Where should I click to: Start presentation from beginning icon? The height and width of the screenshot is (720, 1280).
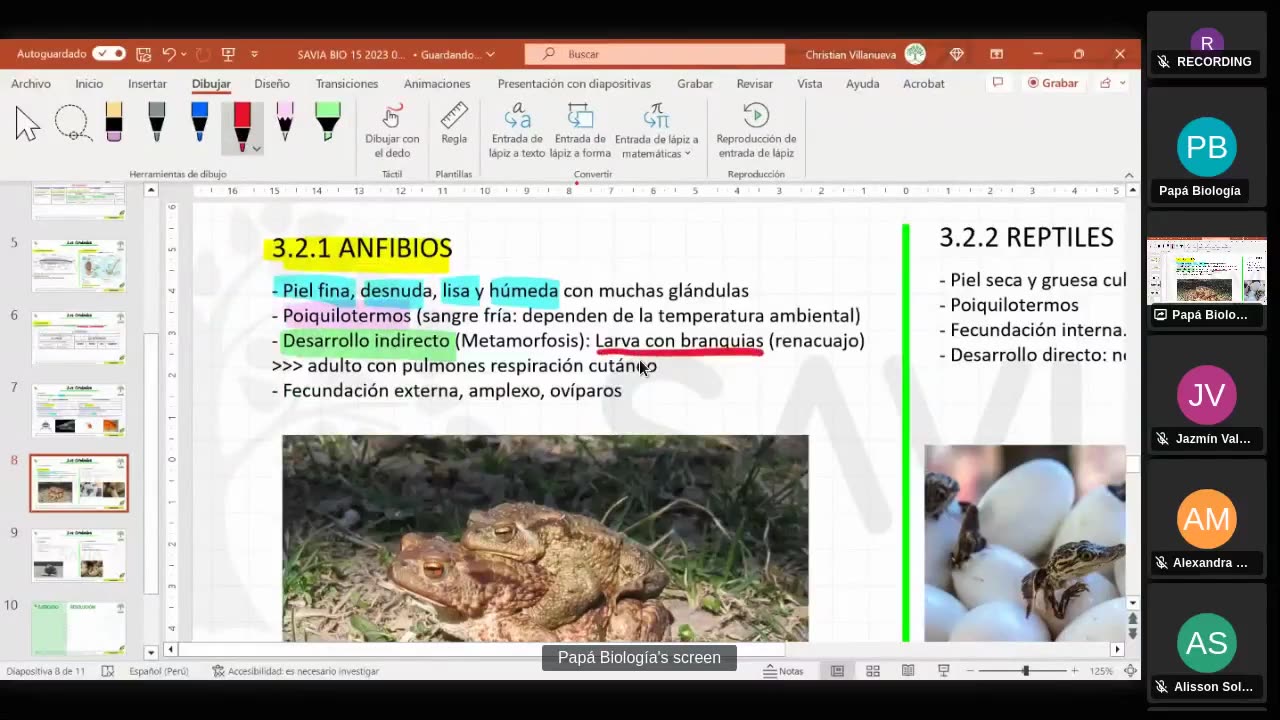228,54
